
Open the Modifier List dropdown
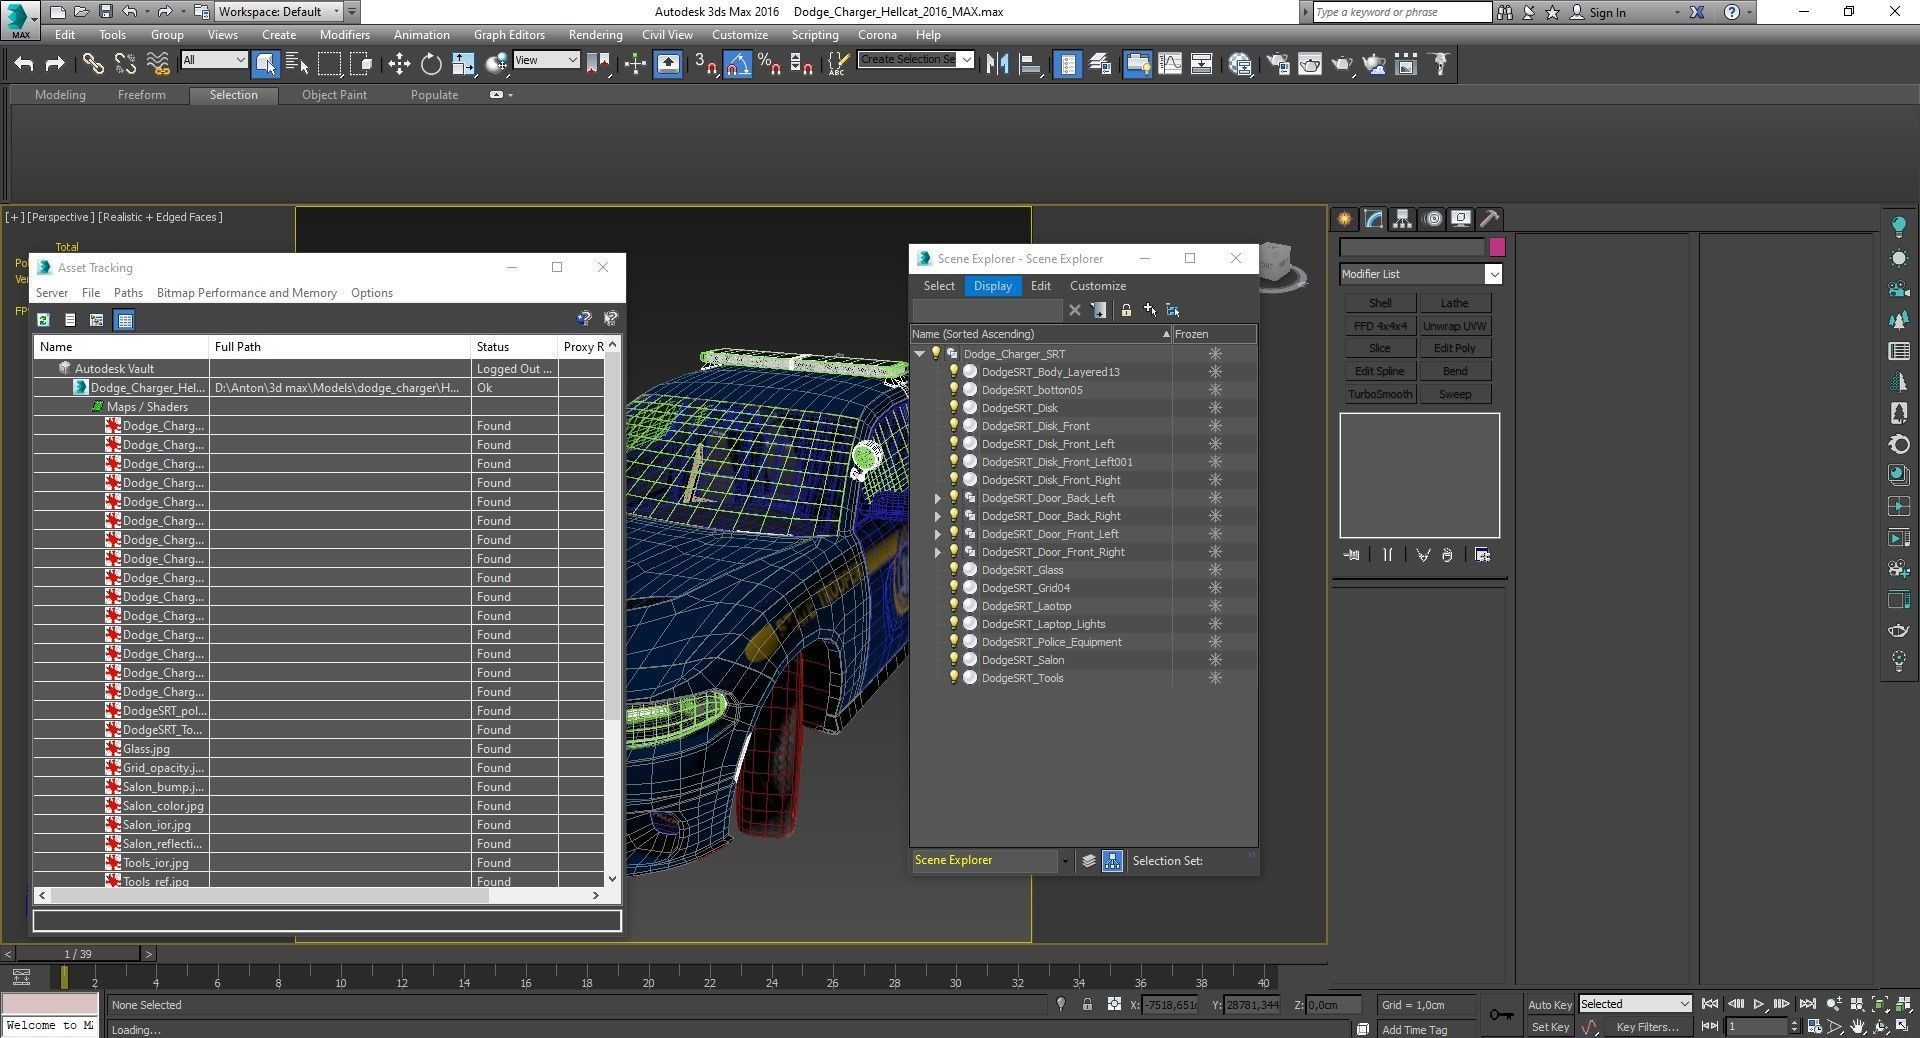pyautogui.click(x=1420, y=274)
